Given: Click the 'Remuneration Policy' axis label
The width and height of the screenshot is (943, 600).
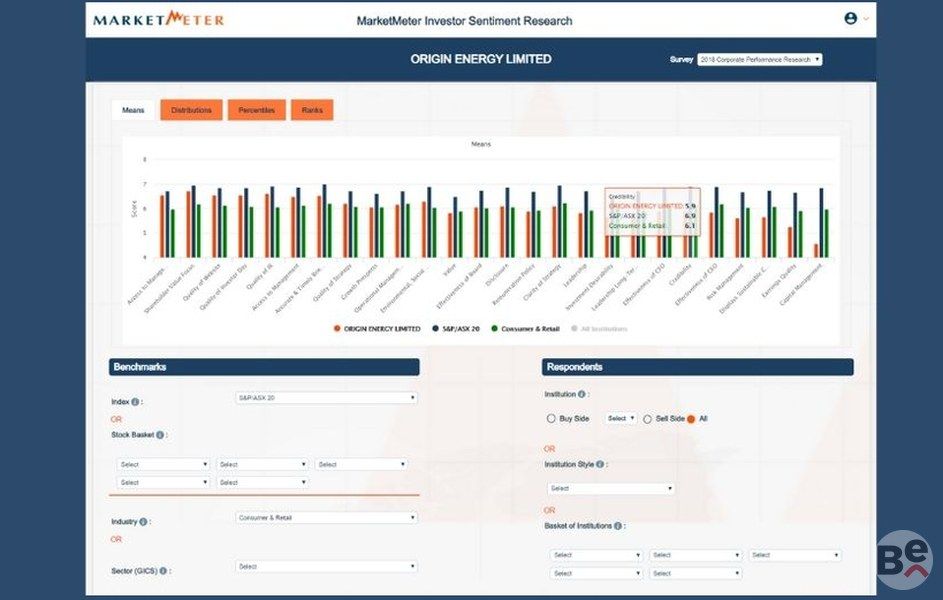Looking at the screenshot, I should [514, 284].
